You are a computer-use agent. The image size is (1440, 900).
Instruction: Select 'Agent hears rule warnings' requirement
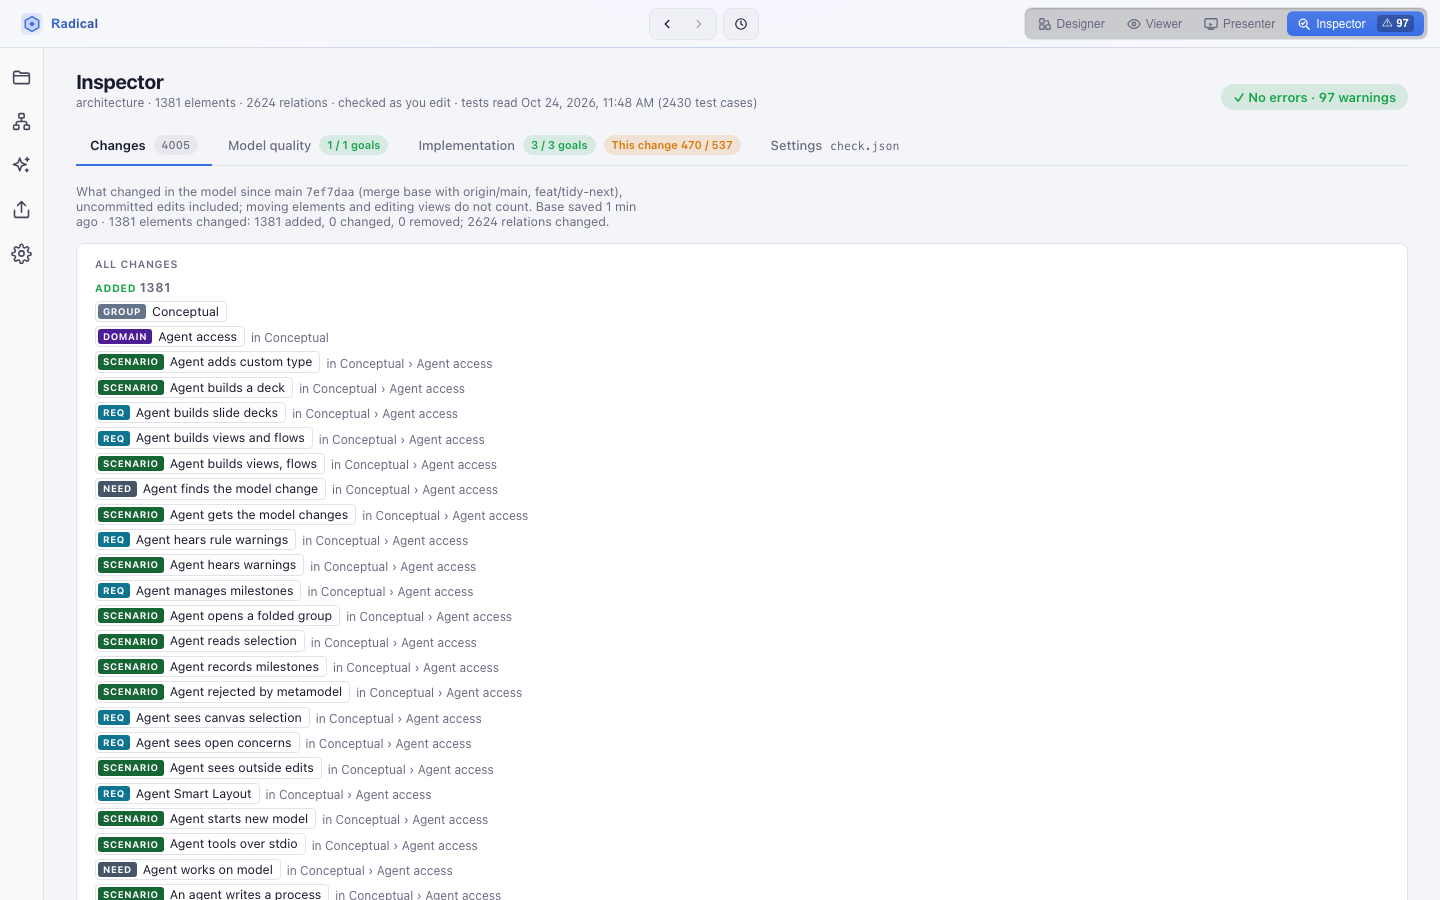coord(196,540)
